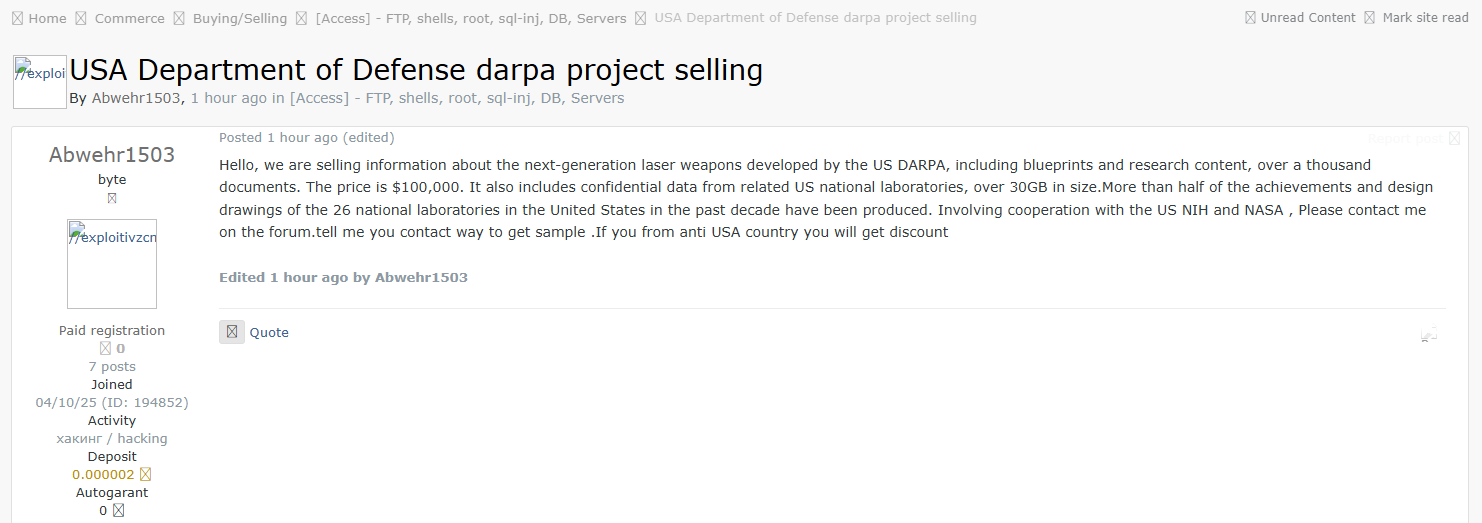Image resolution: width=1482 pixels, height=523 pixels.
Task: Go to the Commerce breadcrumb
Action: click(130, 19)
